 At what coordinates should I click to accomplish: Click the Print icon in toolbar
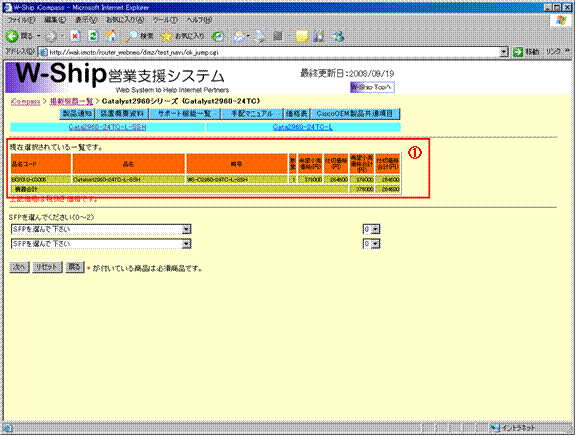click(x=260, y=36)
